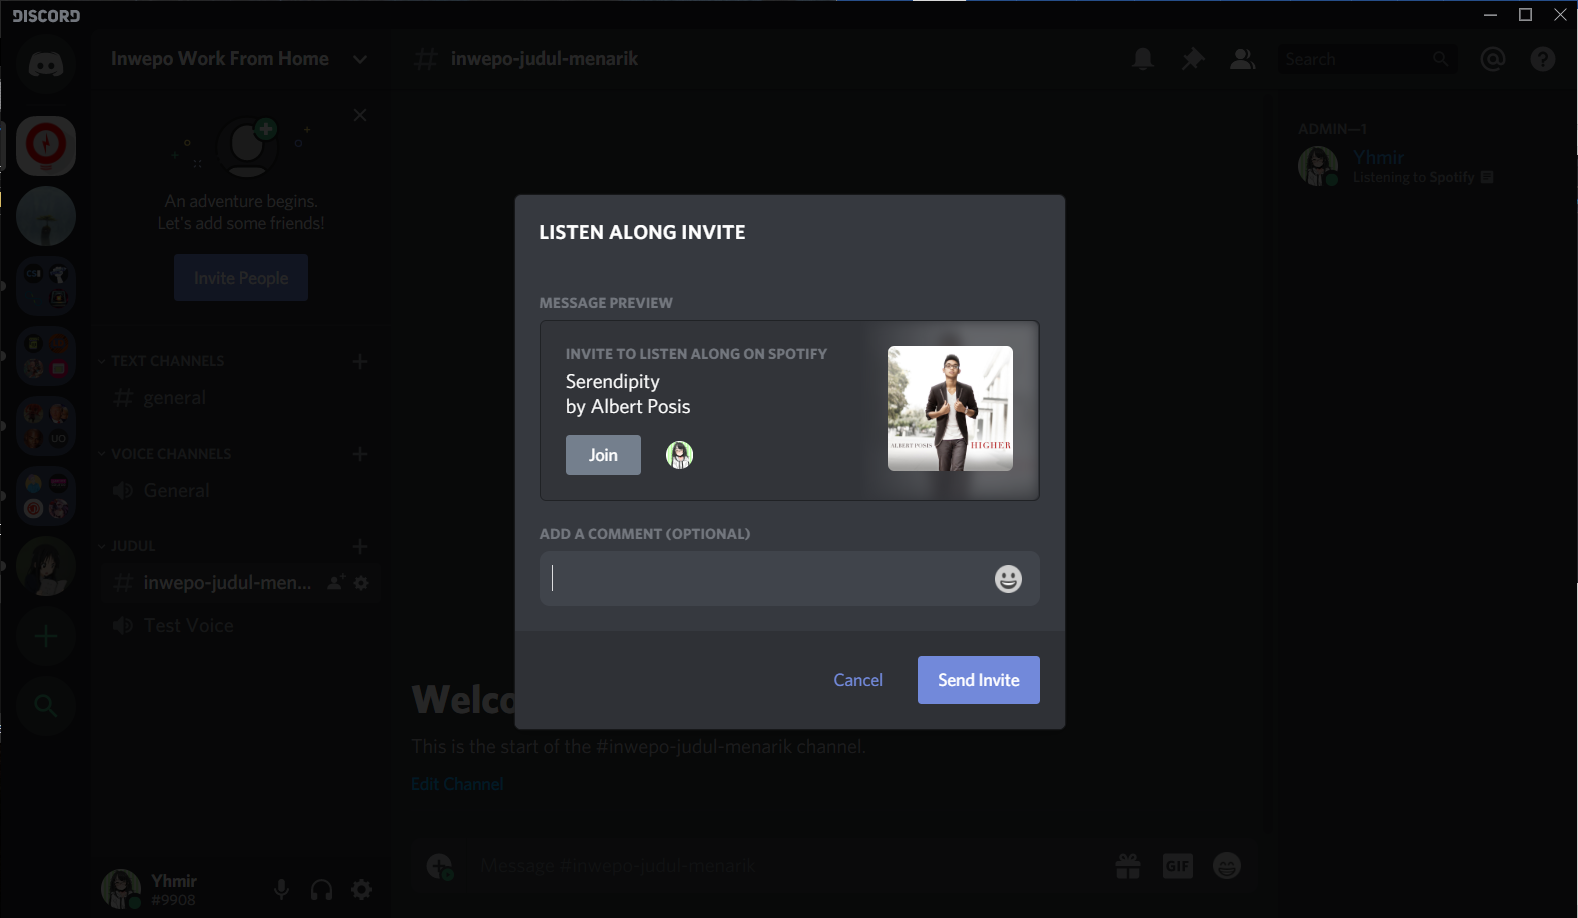This screenshot has width=1578, height=918.
Task: Show pinned messages
Action: (1192, 60)
